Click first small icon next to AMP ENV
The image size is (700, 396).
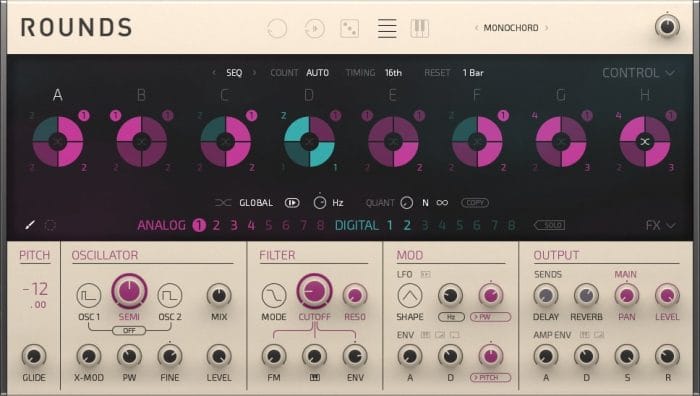pos(584,335)
